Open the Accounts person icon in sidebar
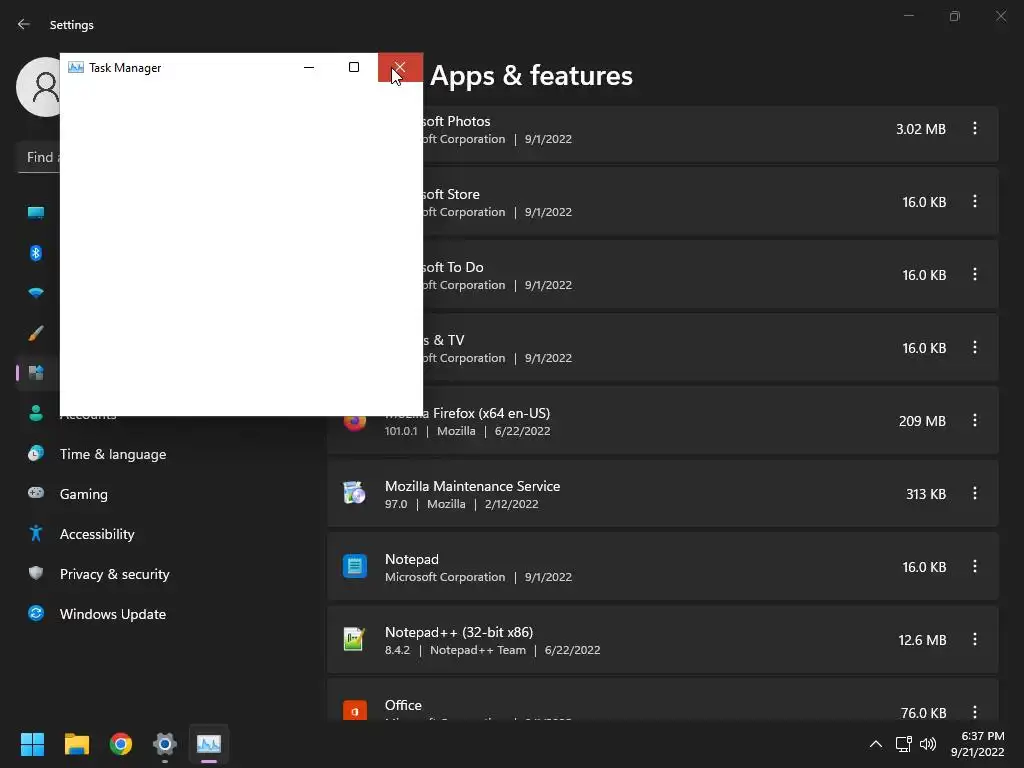The image size is (1024, 768). 36,413
